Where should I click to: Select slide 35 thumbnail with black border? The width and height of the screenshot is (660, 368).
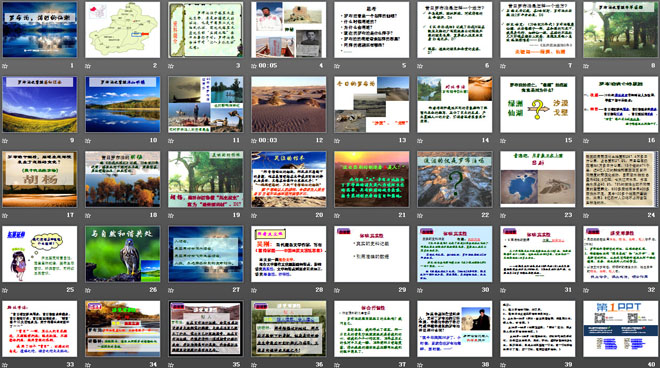(x=206, y=328)
